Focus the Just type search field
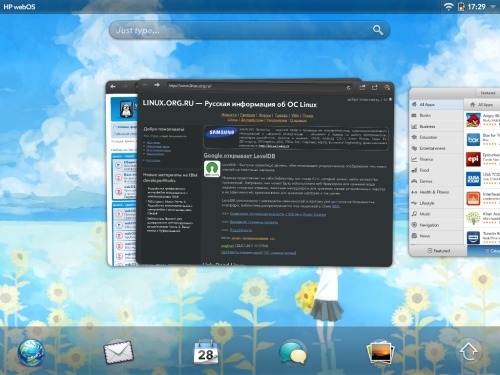Viewport: 500px width, 375px height. click(249, 30)
